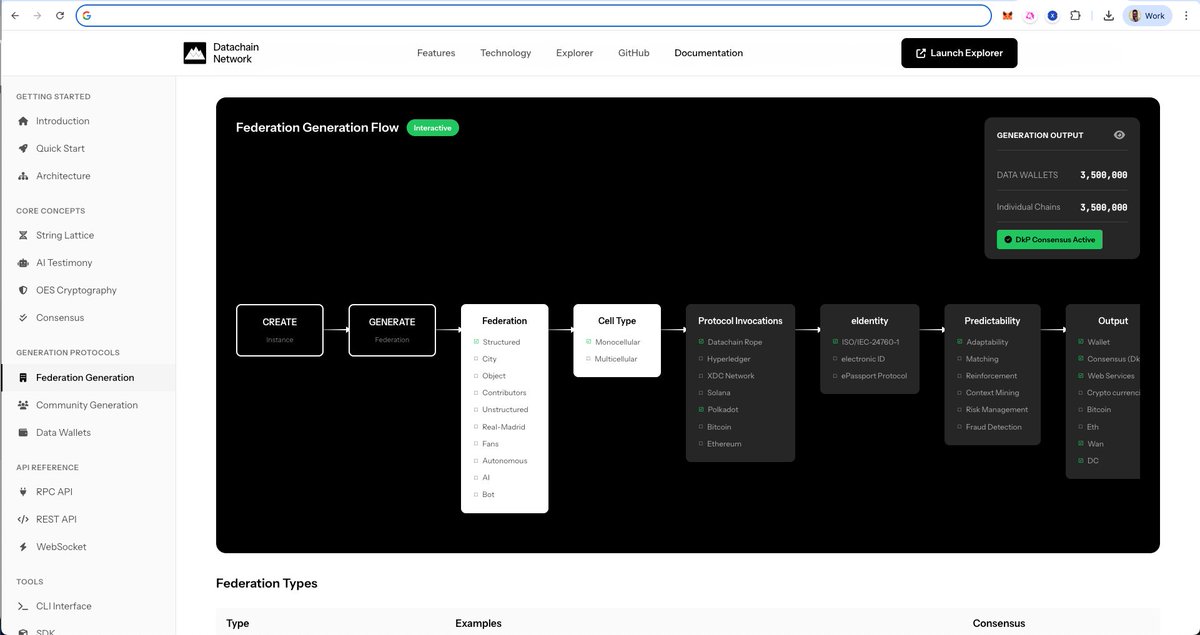Check the Eth output option
1200x635 pixels.
(1081, 427)
